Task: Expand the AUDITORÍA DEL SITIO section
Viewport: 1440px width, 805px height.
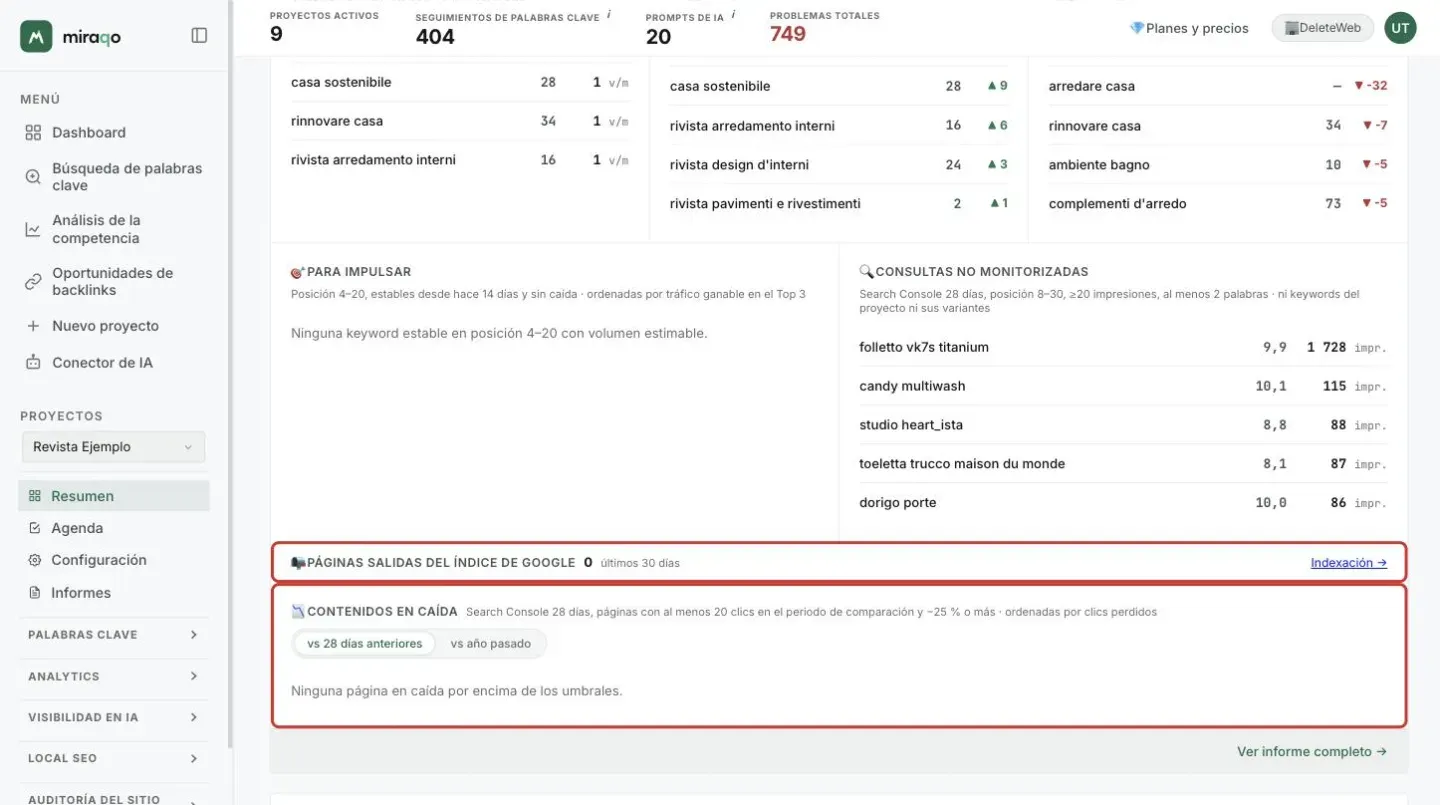Action: click(x=114, y=798)
